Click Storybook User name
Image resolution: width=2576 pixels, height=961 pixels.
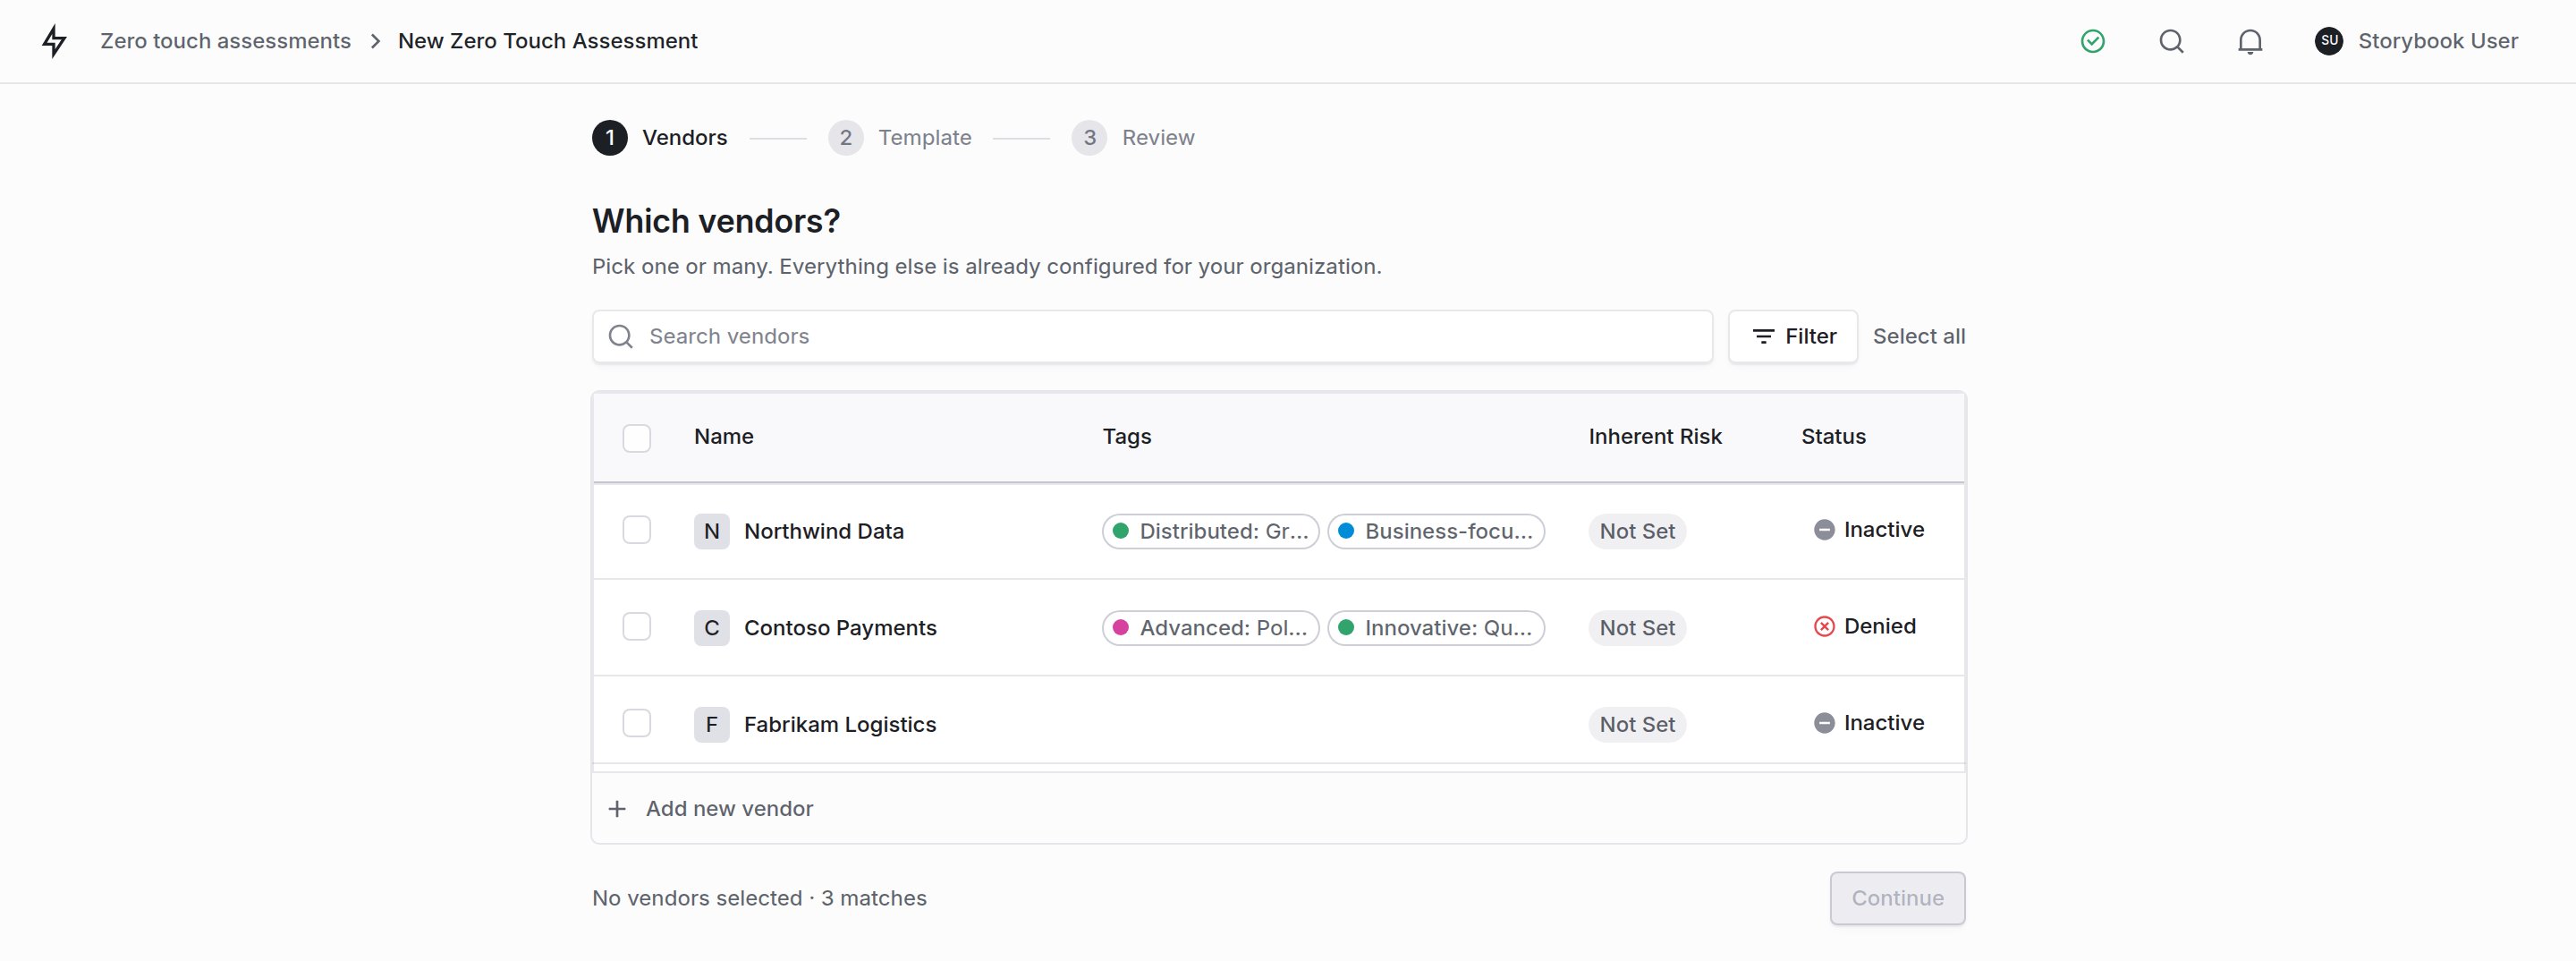pyautogui.click(x=2438, y=41)
